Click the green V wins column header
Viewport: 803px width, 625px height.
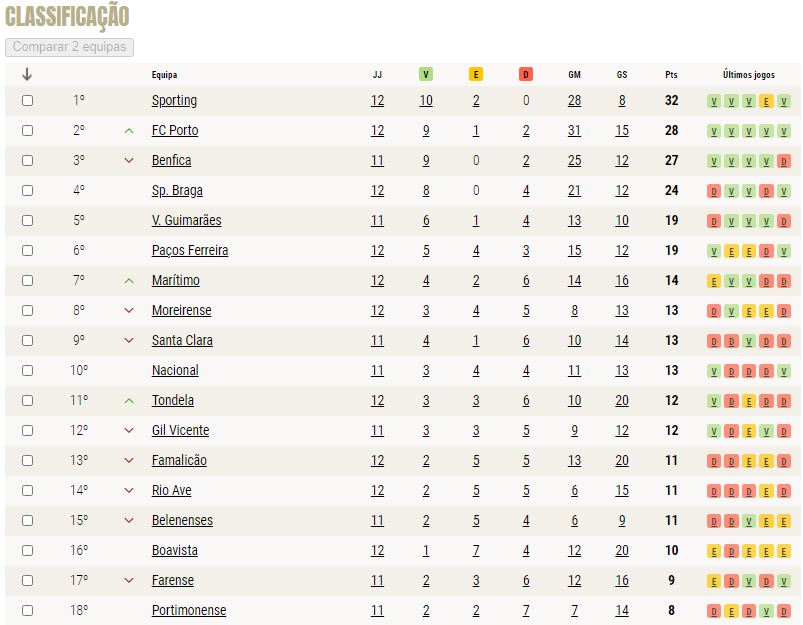point(426,75)
